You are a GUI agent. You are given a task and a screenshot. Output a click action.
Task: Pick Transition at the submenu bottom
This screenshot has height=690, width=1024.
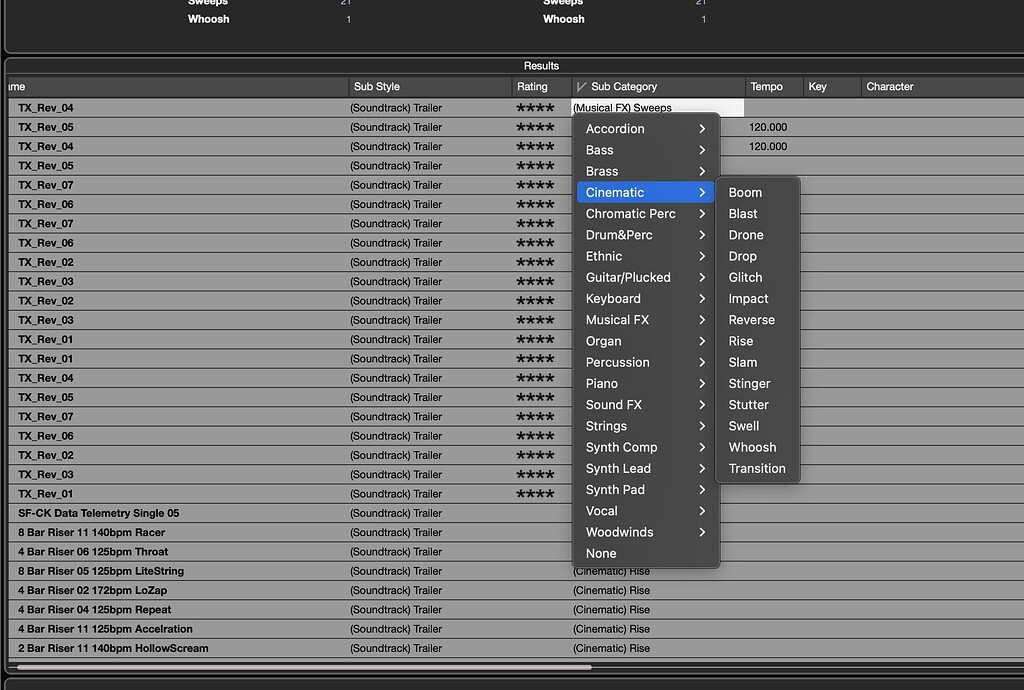pyautogui.click(x=757, y=468)
